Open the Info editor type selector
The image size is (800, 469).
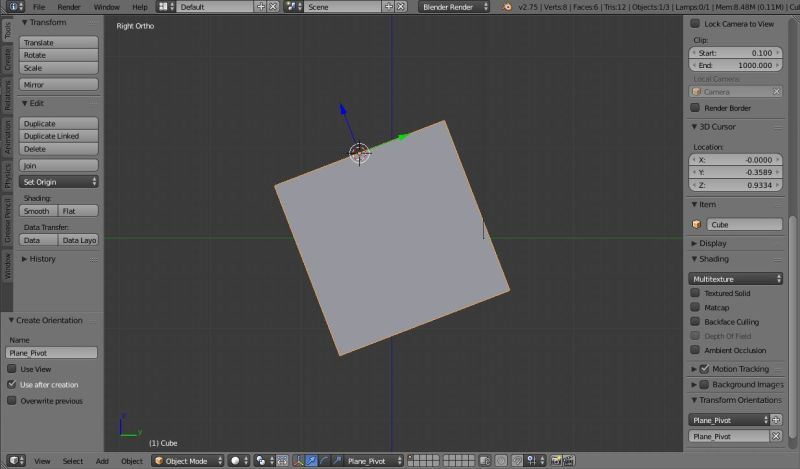click(15, 7)
